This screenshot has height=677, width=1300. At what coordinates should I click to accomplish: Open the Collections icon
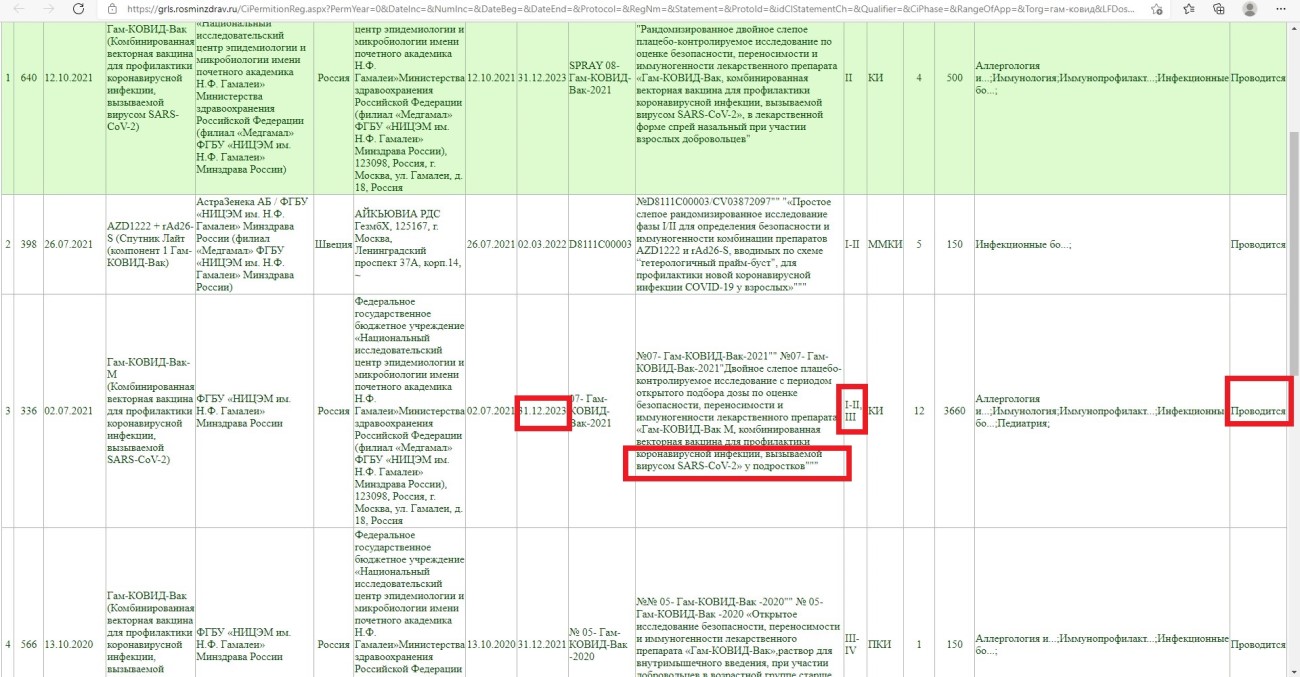(x=1218, y=9)
